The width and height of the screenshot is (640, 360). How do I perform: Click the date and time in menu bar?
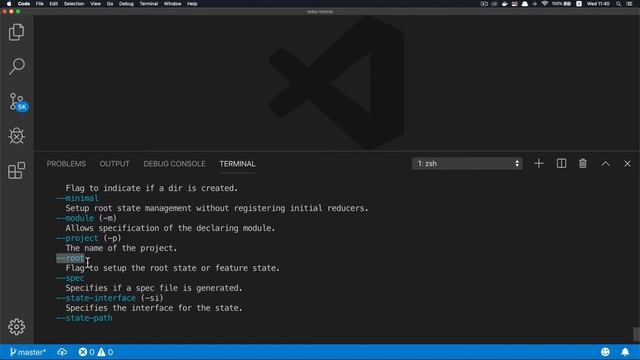click(x=598, y=4)
